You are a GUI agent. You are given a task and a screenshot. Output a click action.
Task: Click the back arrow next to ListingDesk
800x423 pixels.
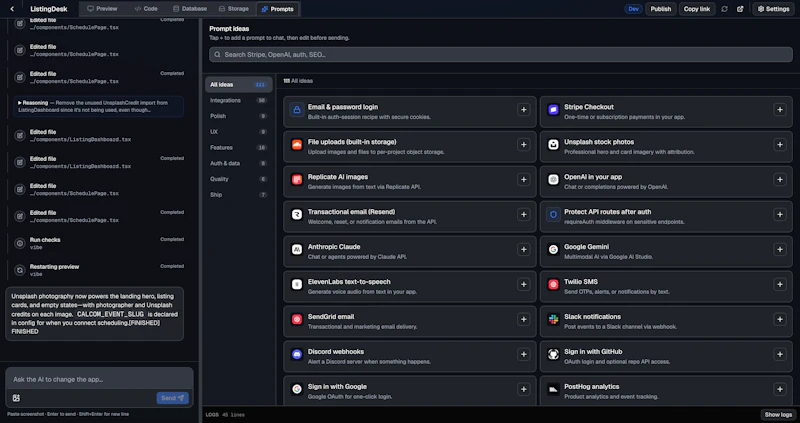pyautogui.click(x=12, y=9)
